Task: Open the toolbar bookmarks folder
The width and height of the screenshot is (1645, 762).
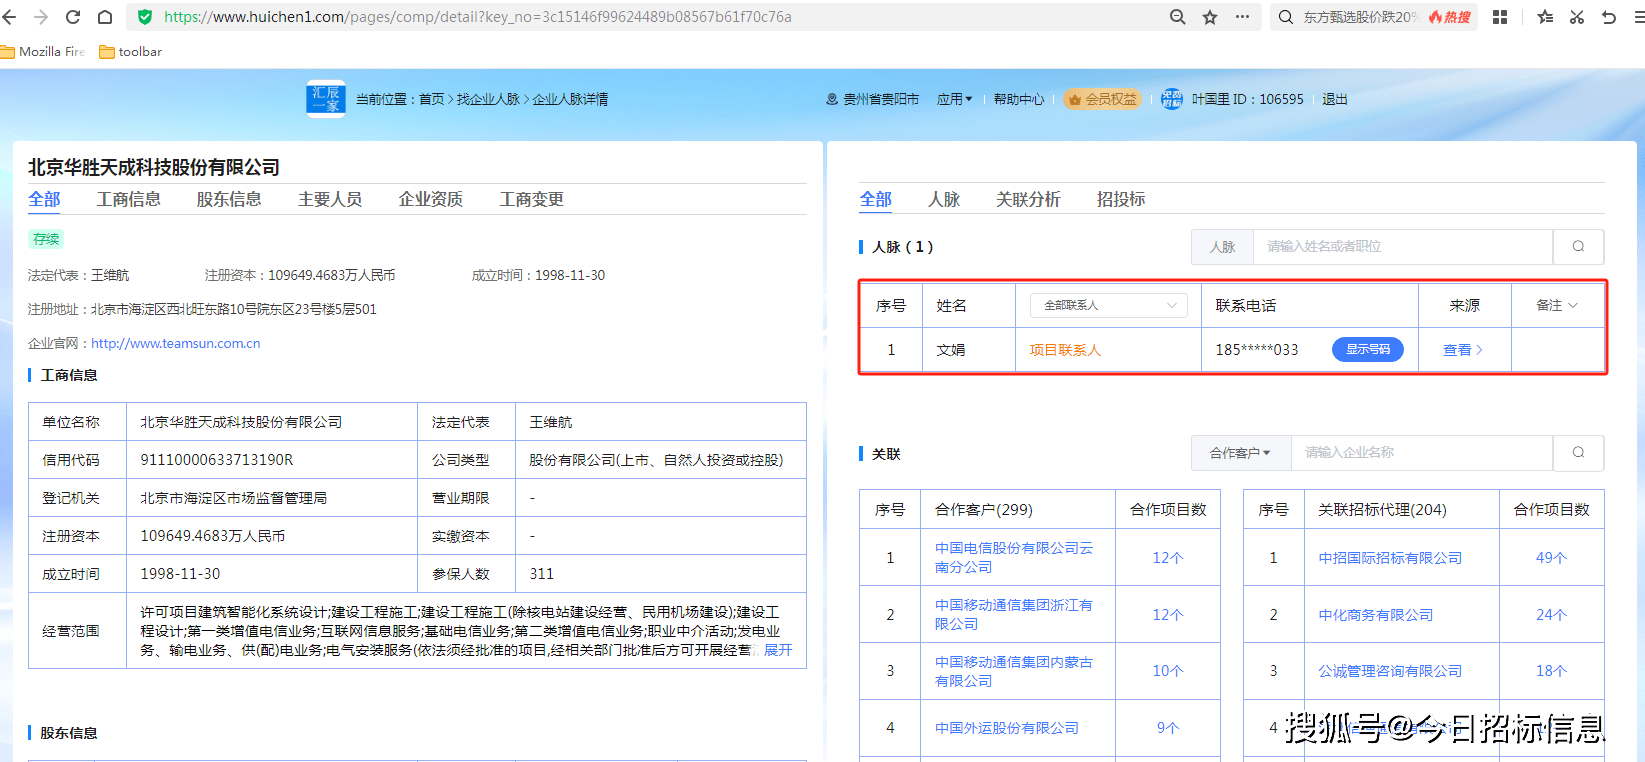Action: tap(131, 52)
